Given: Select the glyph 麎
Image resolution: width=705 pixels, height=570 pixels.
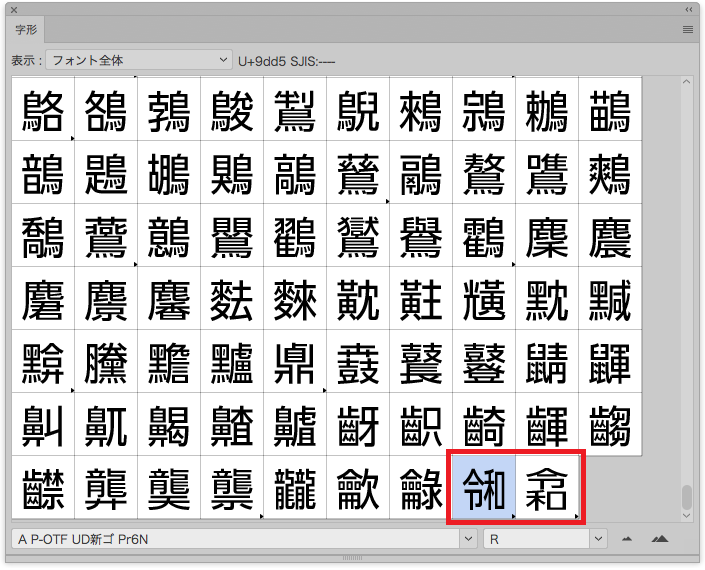Looking at the screenshot, I should [x=610, y=235].
